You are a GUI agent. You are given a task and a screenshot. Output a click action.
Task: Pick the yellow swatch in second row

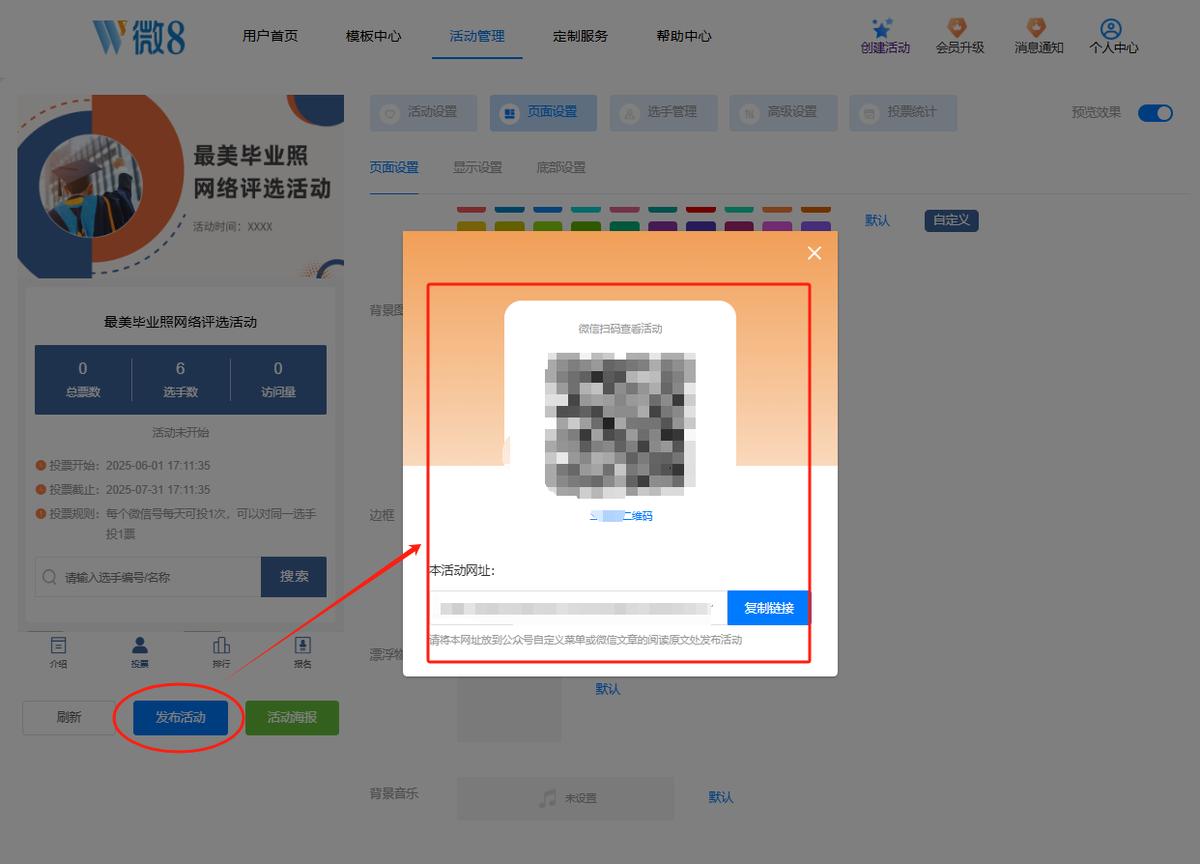click(x=472, y=227)
